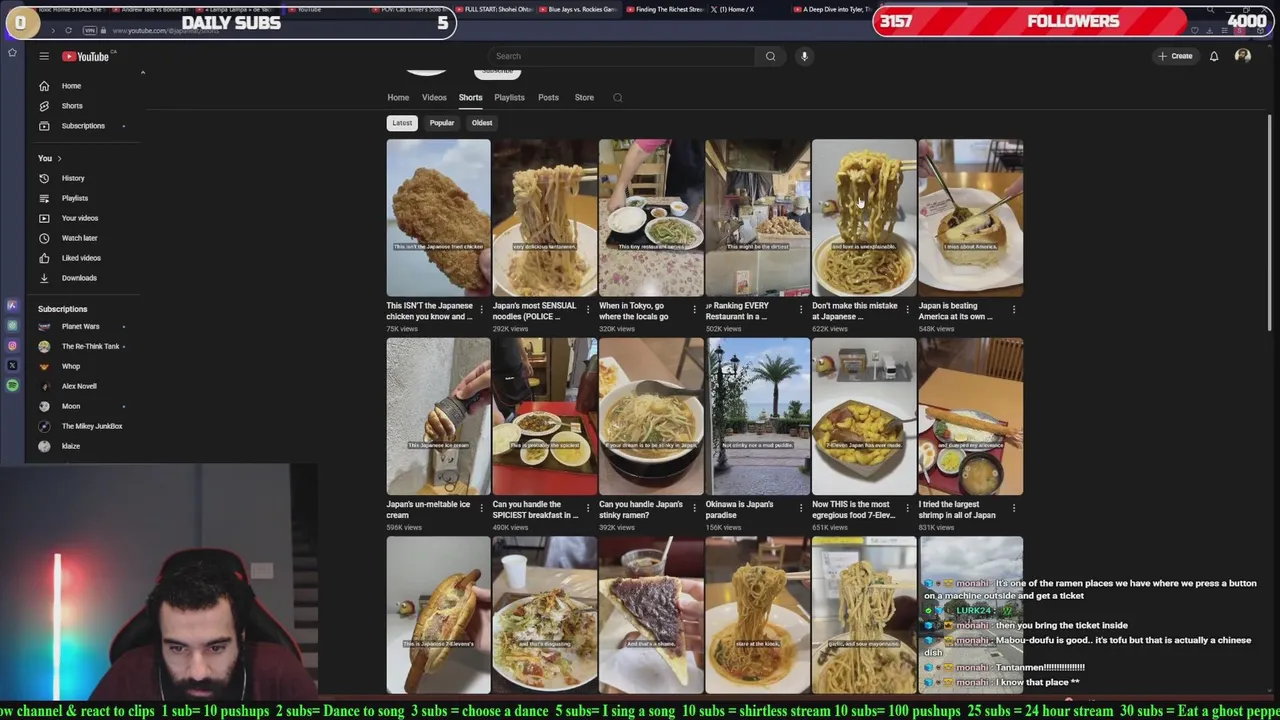Open The Re-Think Tank subscription channel
The width and height of the screenshot is (1280, 720).
[90, 346]
